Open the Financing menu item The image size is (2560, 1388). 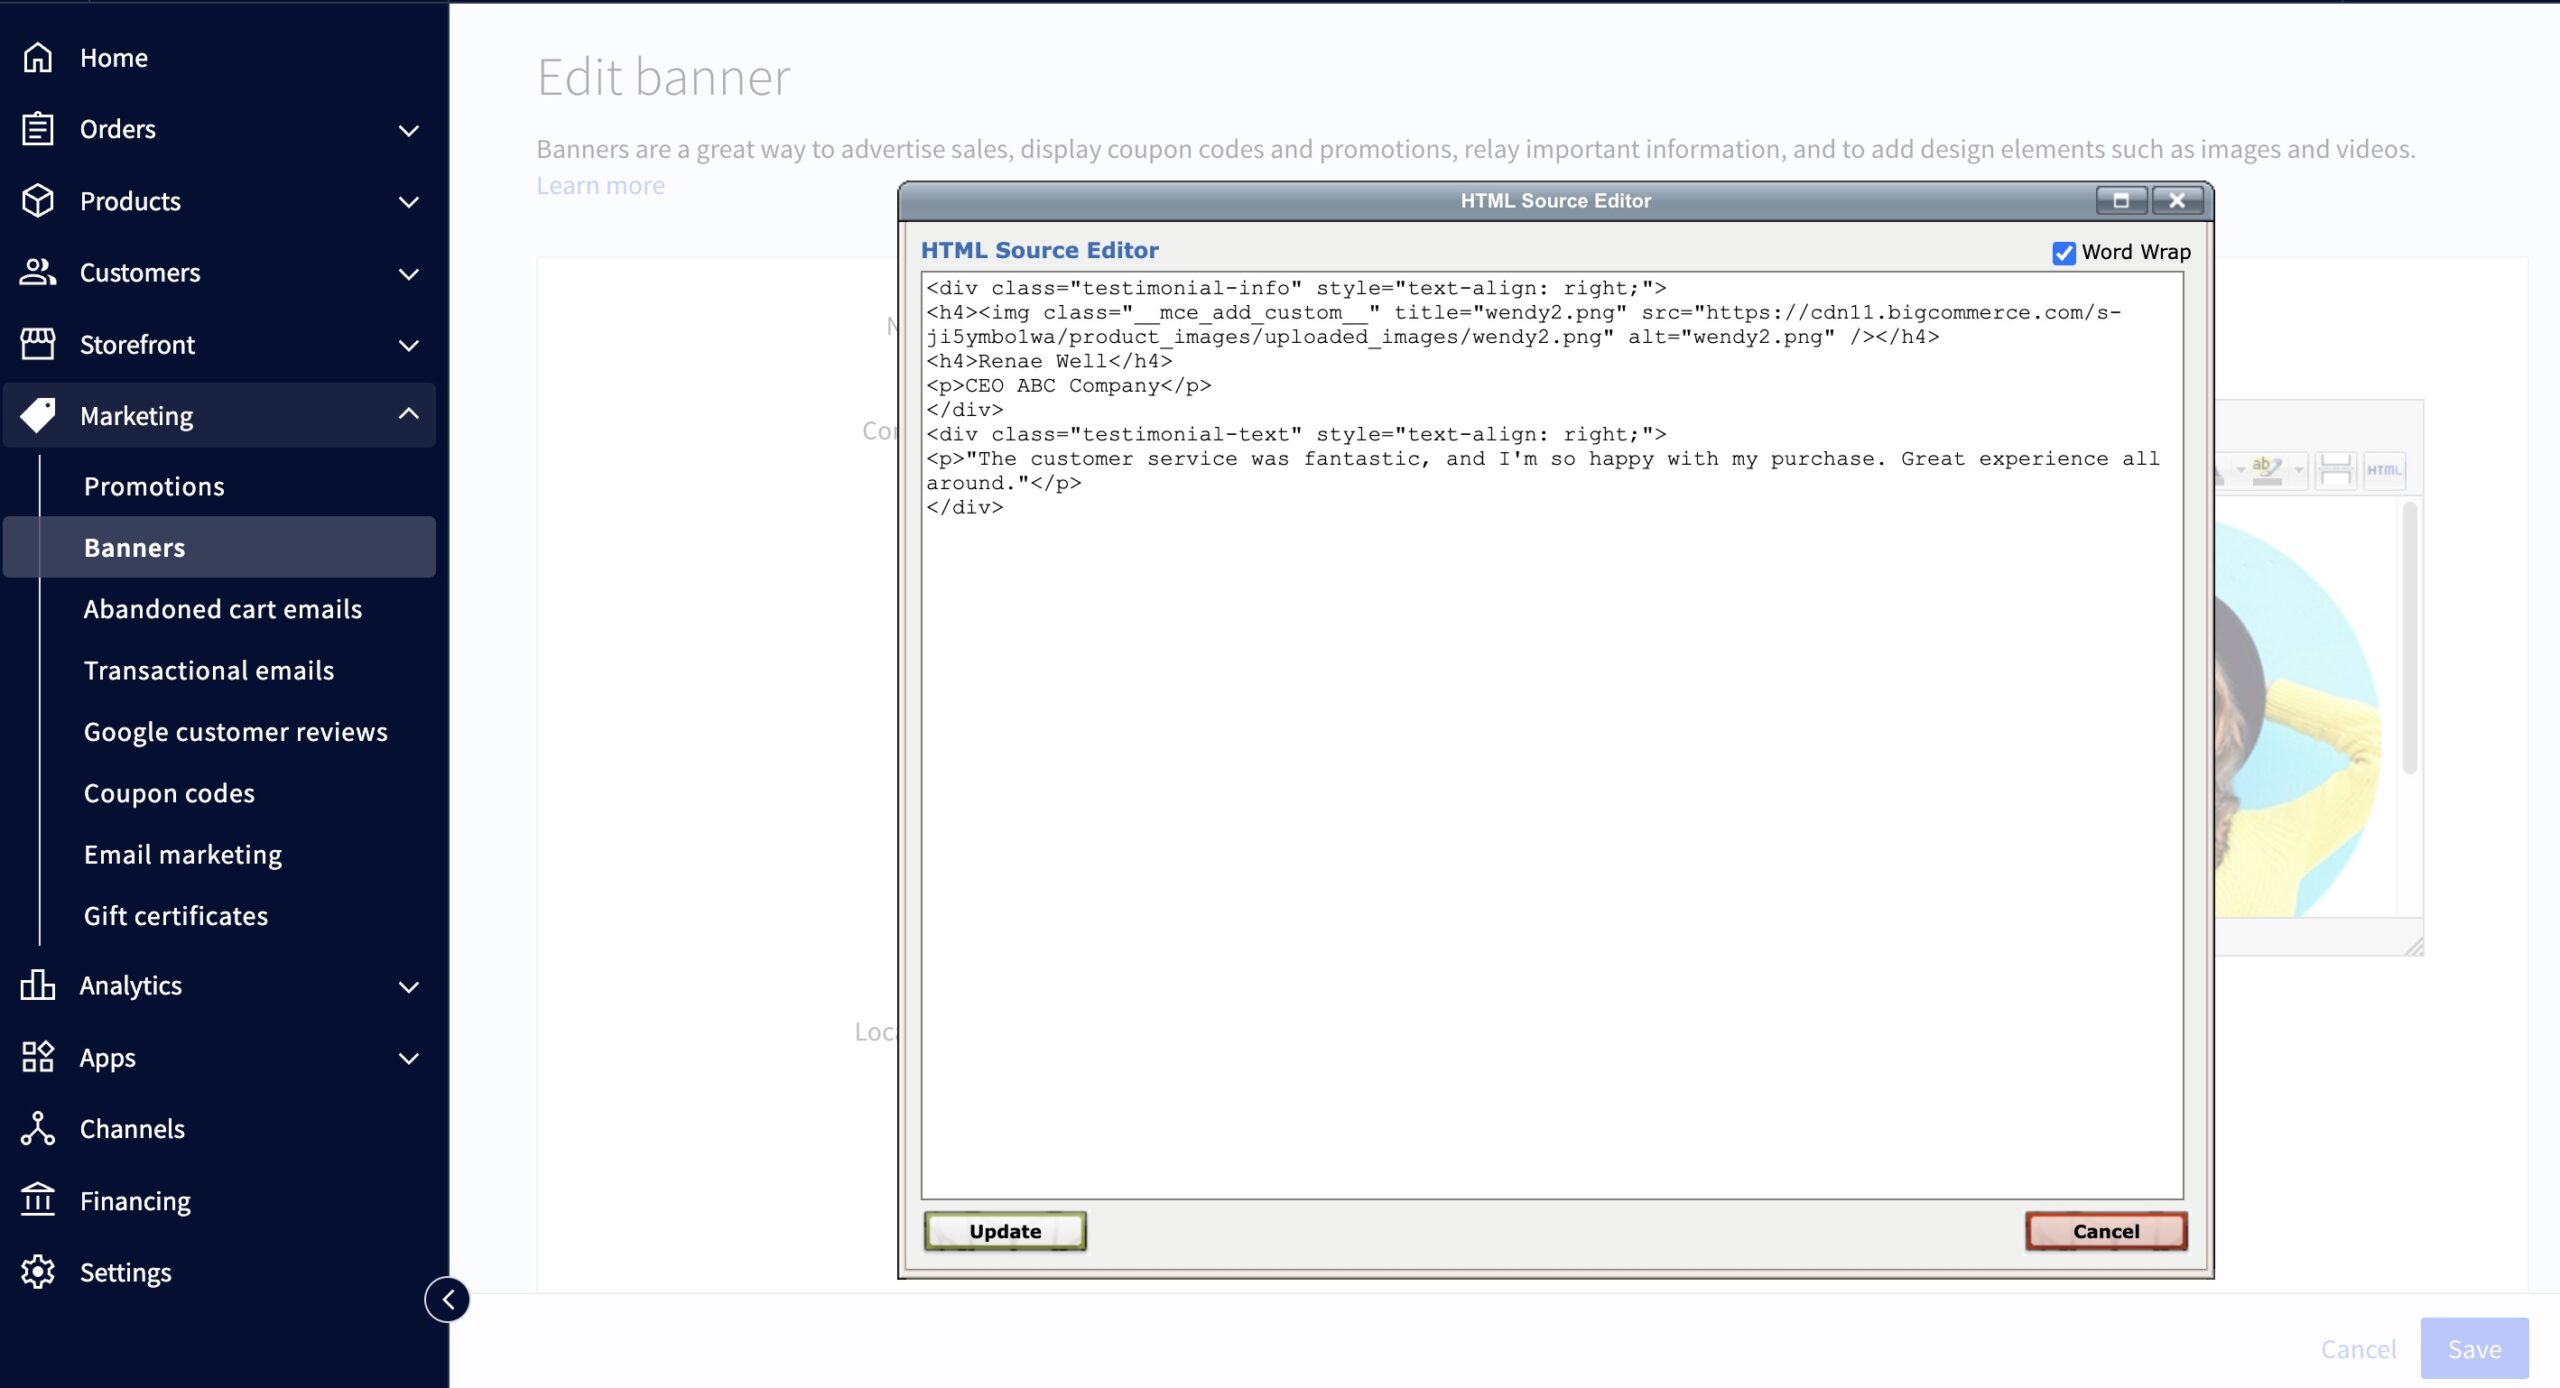tap(135, 1200)
